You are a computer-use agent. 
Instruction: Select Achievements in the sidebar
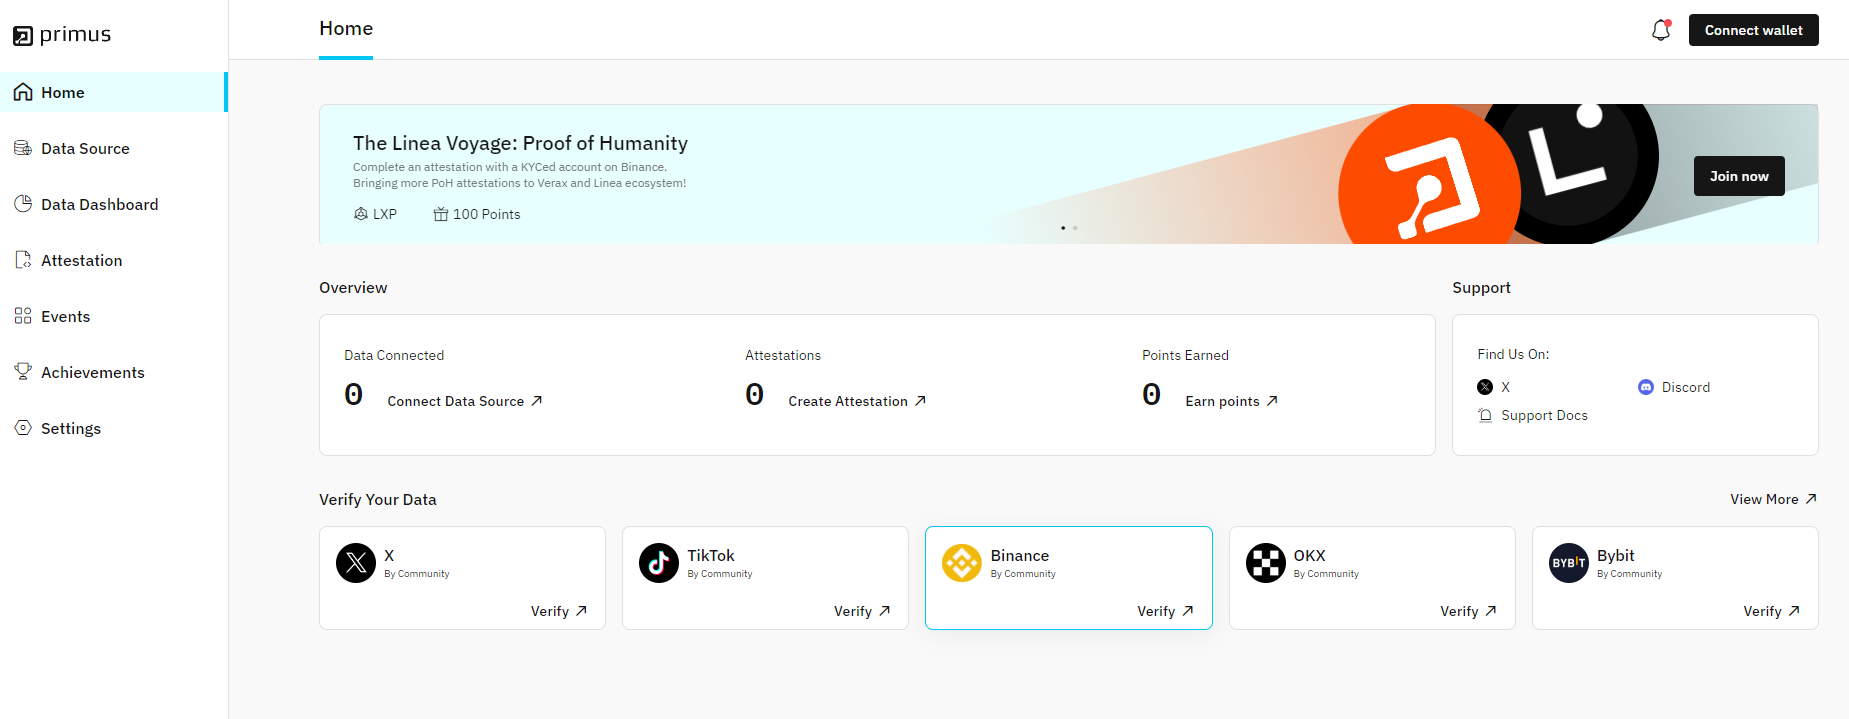92,373
